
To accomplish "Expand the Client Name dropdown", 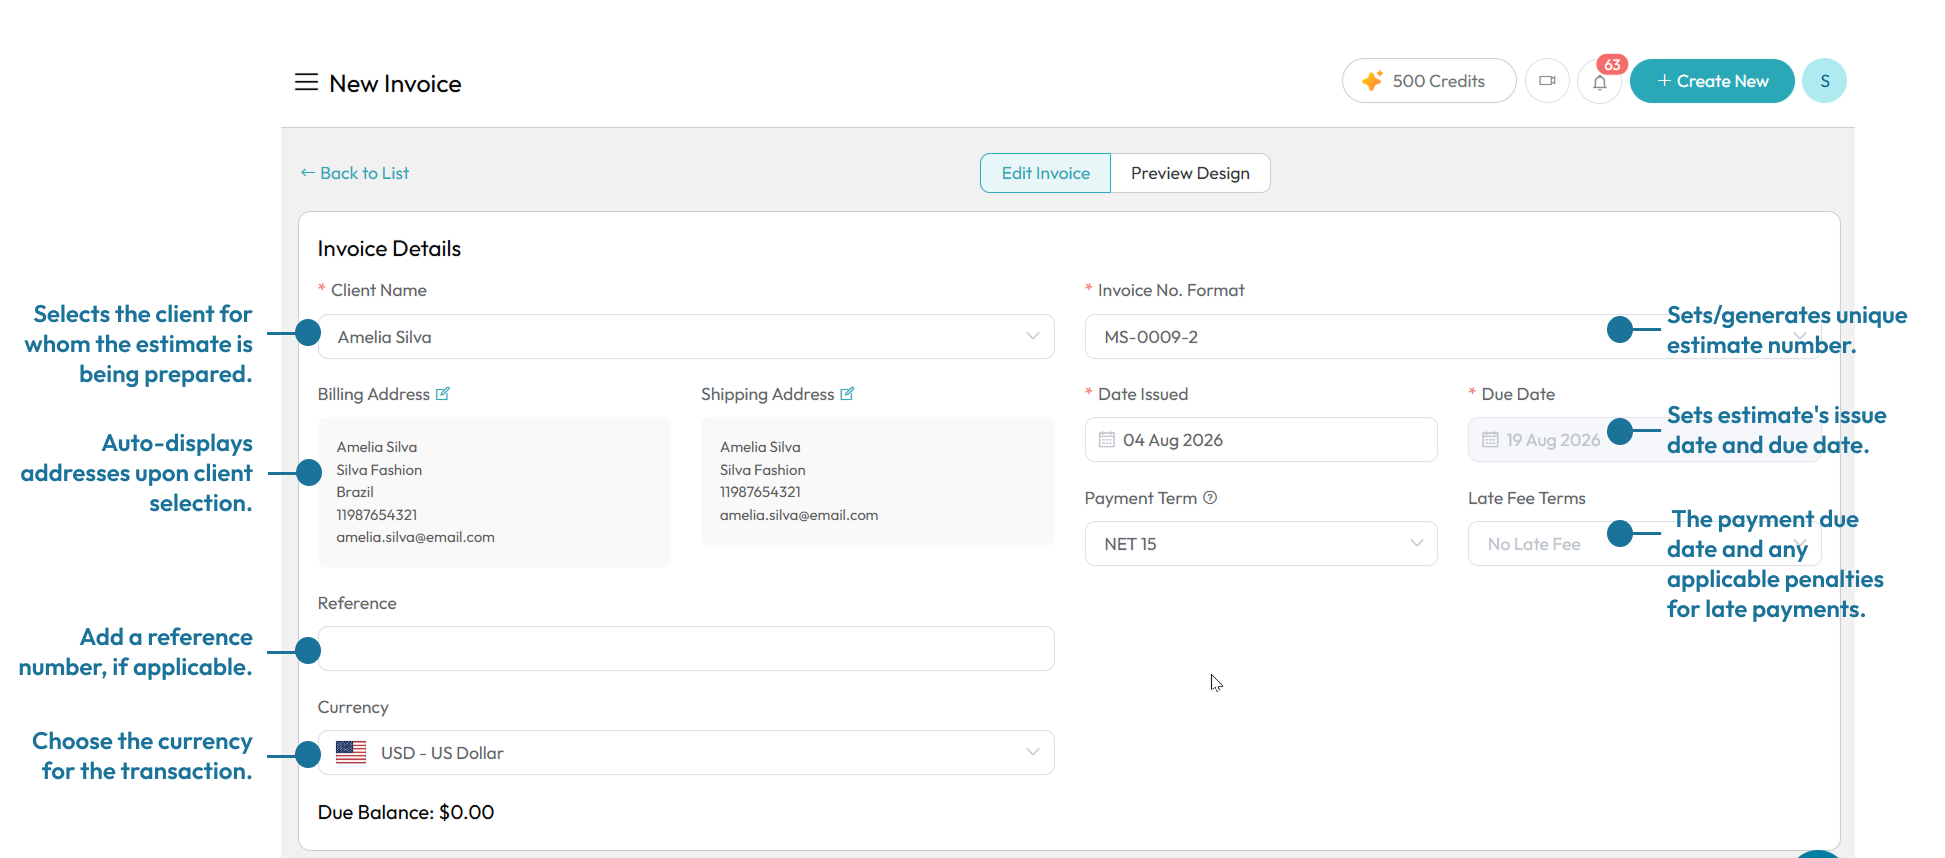I will 686,337.
